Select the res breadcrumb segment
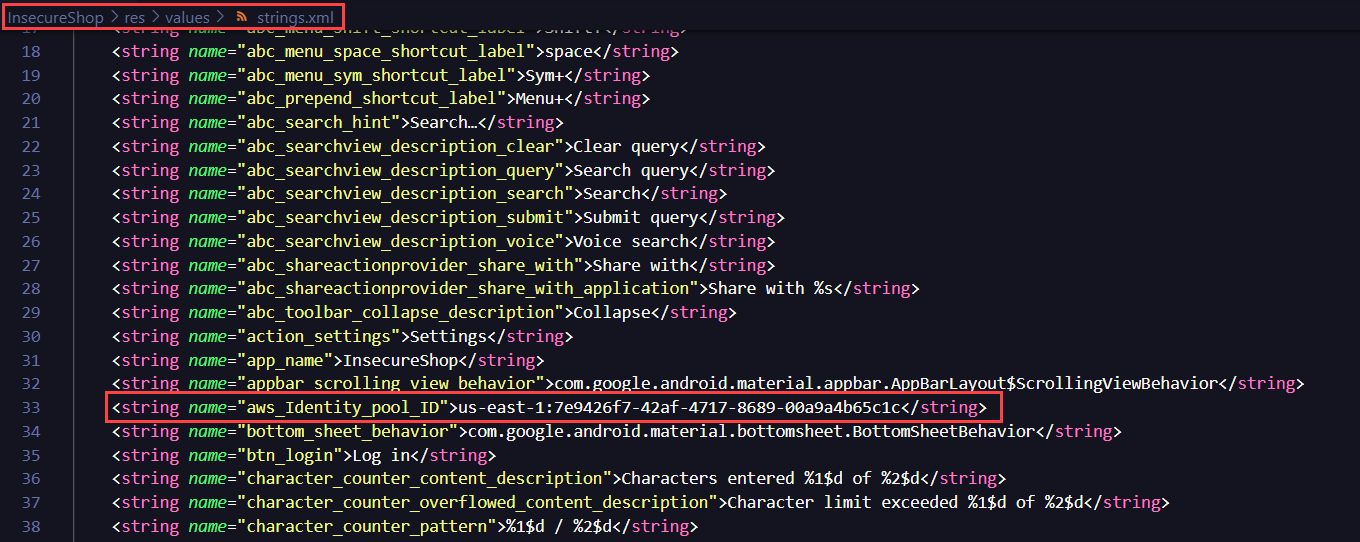Image resolution: width=1360 pixels, height=542 pixels. coord(134,18)
